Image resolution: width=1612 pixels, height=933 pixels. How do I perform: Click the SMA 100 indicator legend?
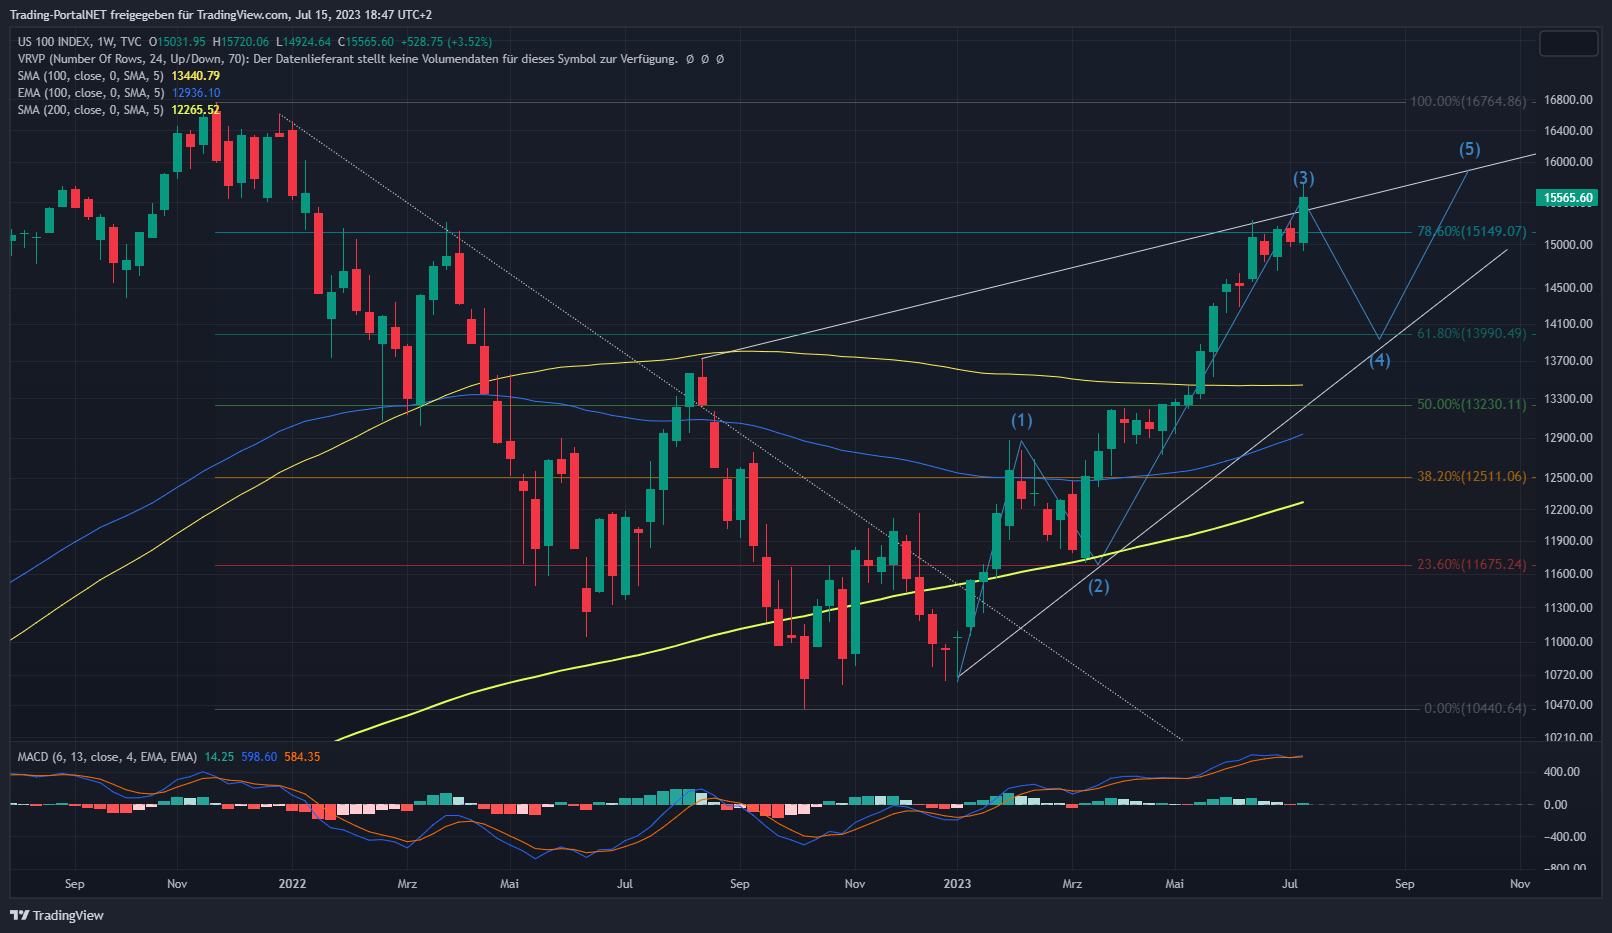[90, 76]
